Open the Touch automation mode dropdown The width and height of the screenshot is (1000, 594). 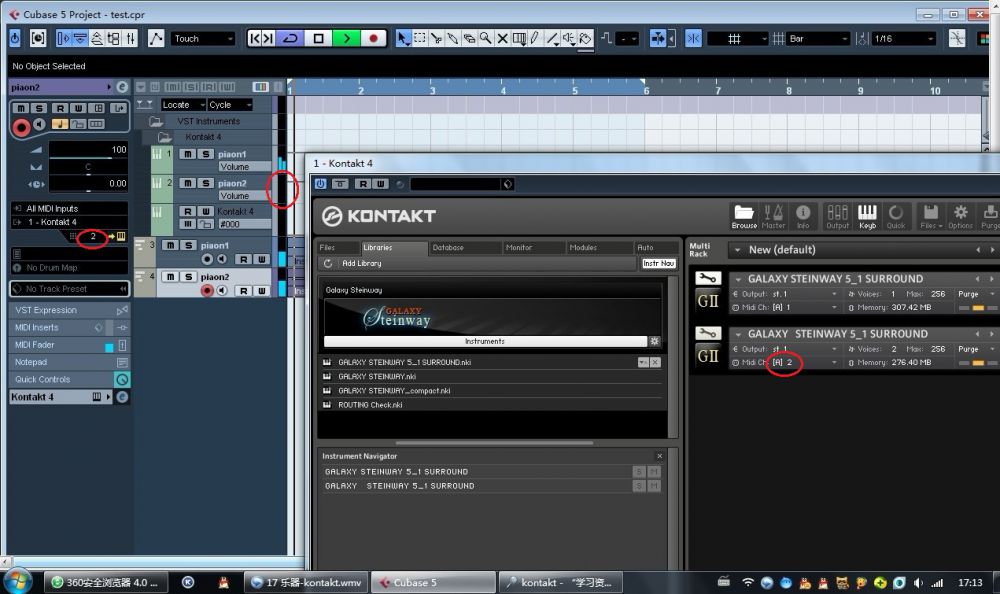click(x=203, y=38)
